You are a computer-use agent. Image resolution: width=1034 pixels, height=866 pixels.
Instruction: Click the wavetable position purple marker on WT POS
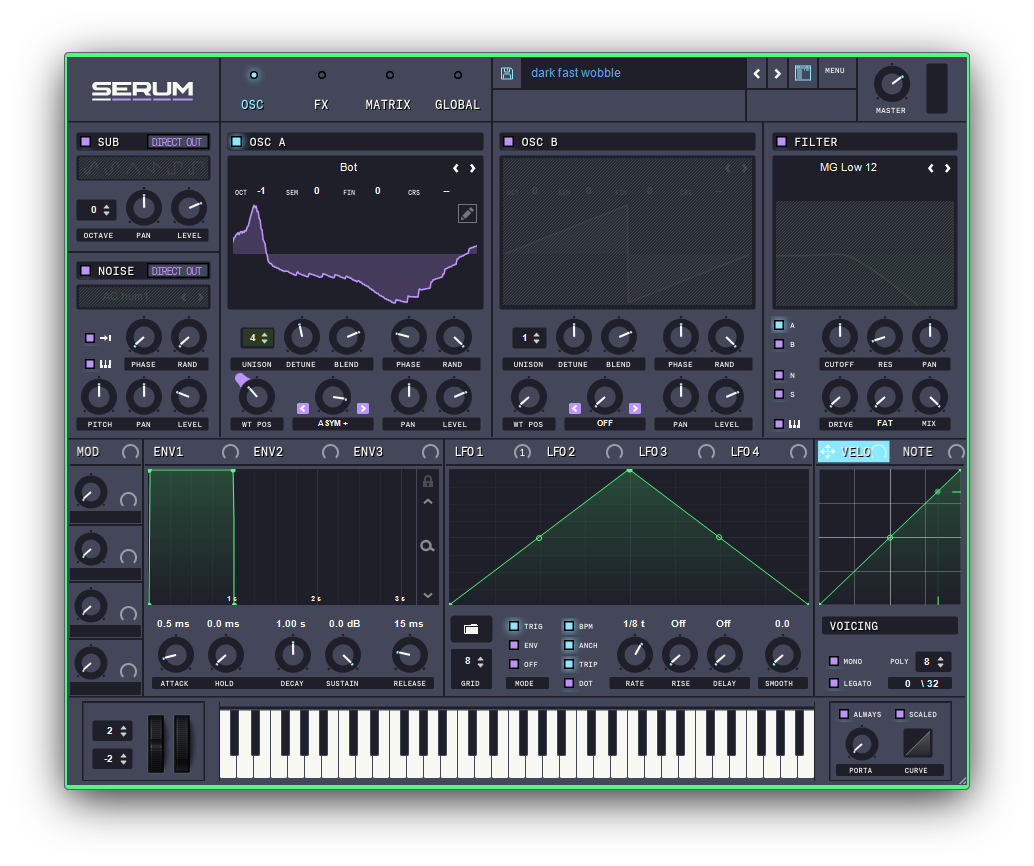[x=241, y=379]
